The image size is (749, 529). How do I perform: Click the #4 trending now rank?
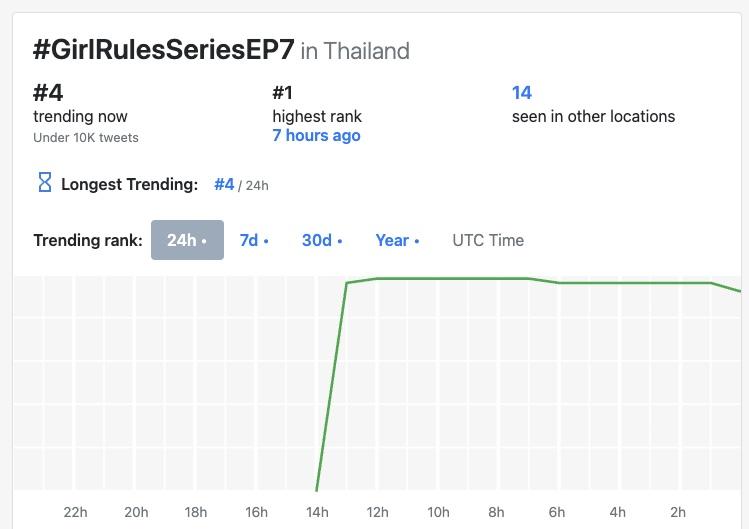pyautogui.click(x=48, y=93)
